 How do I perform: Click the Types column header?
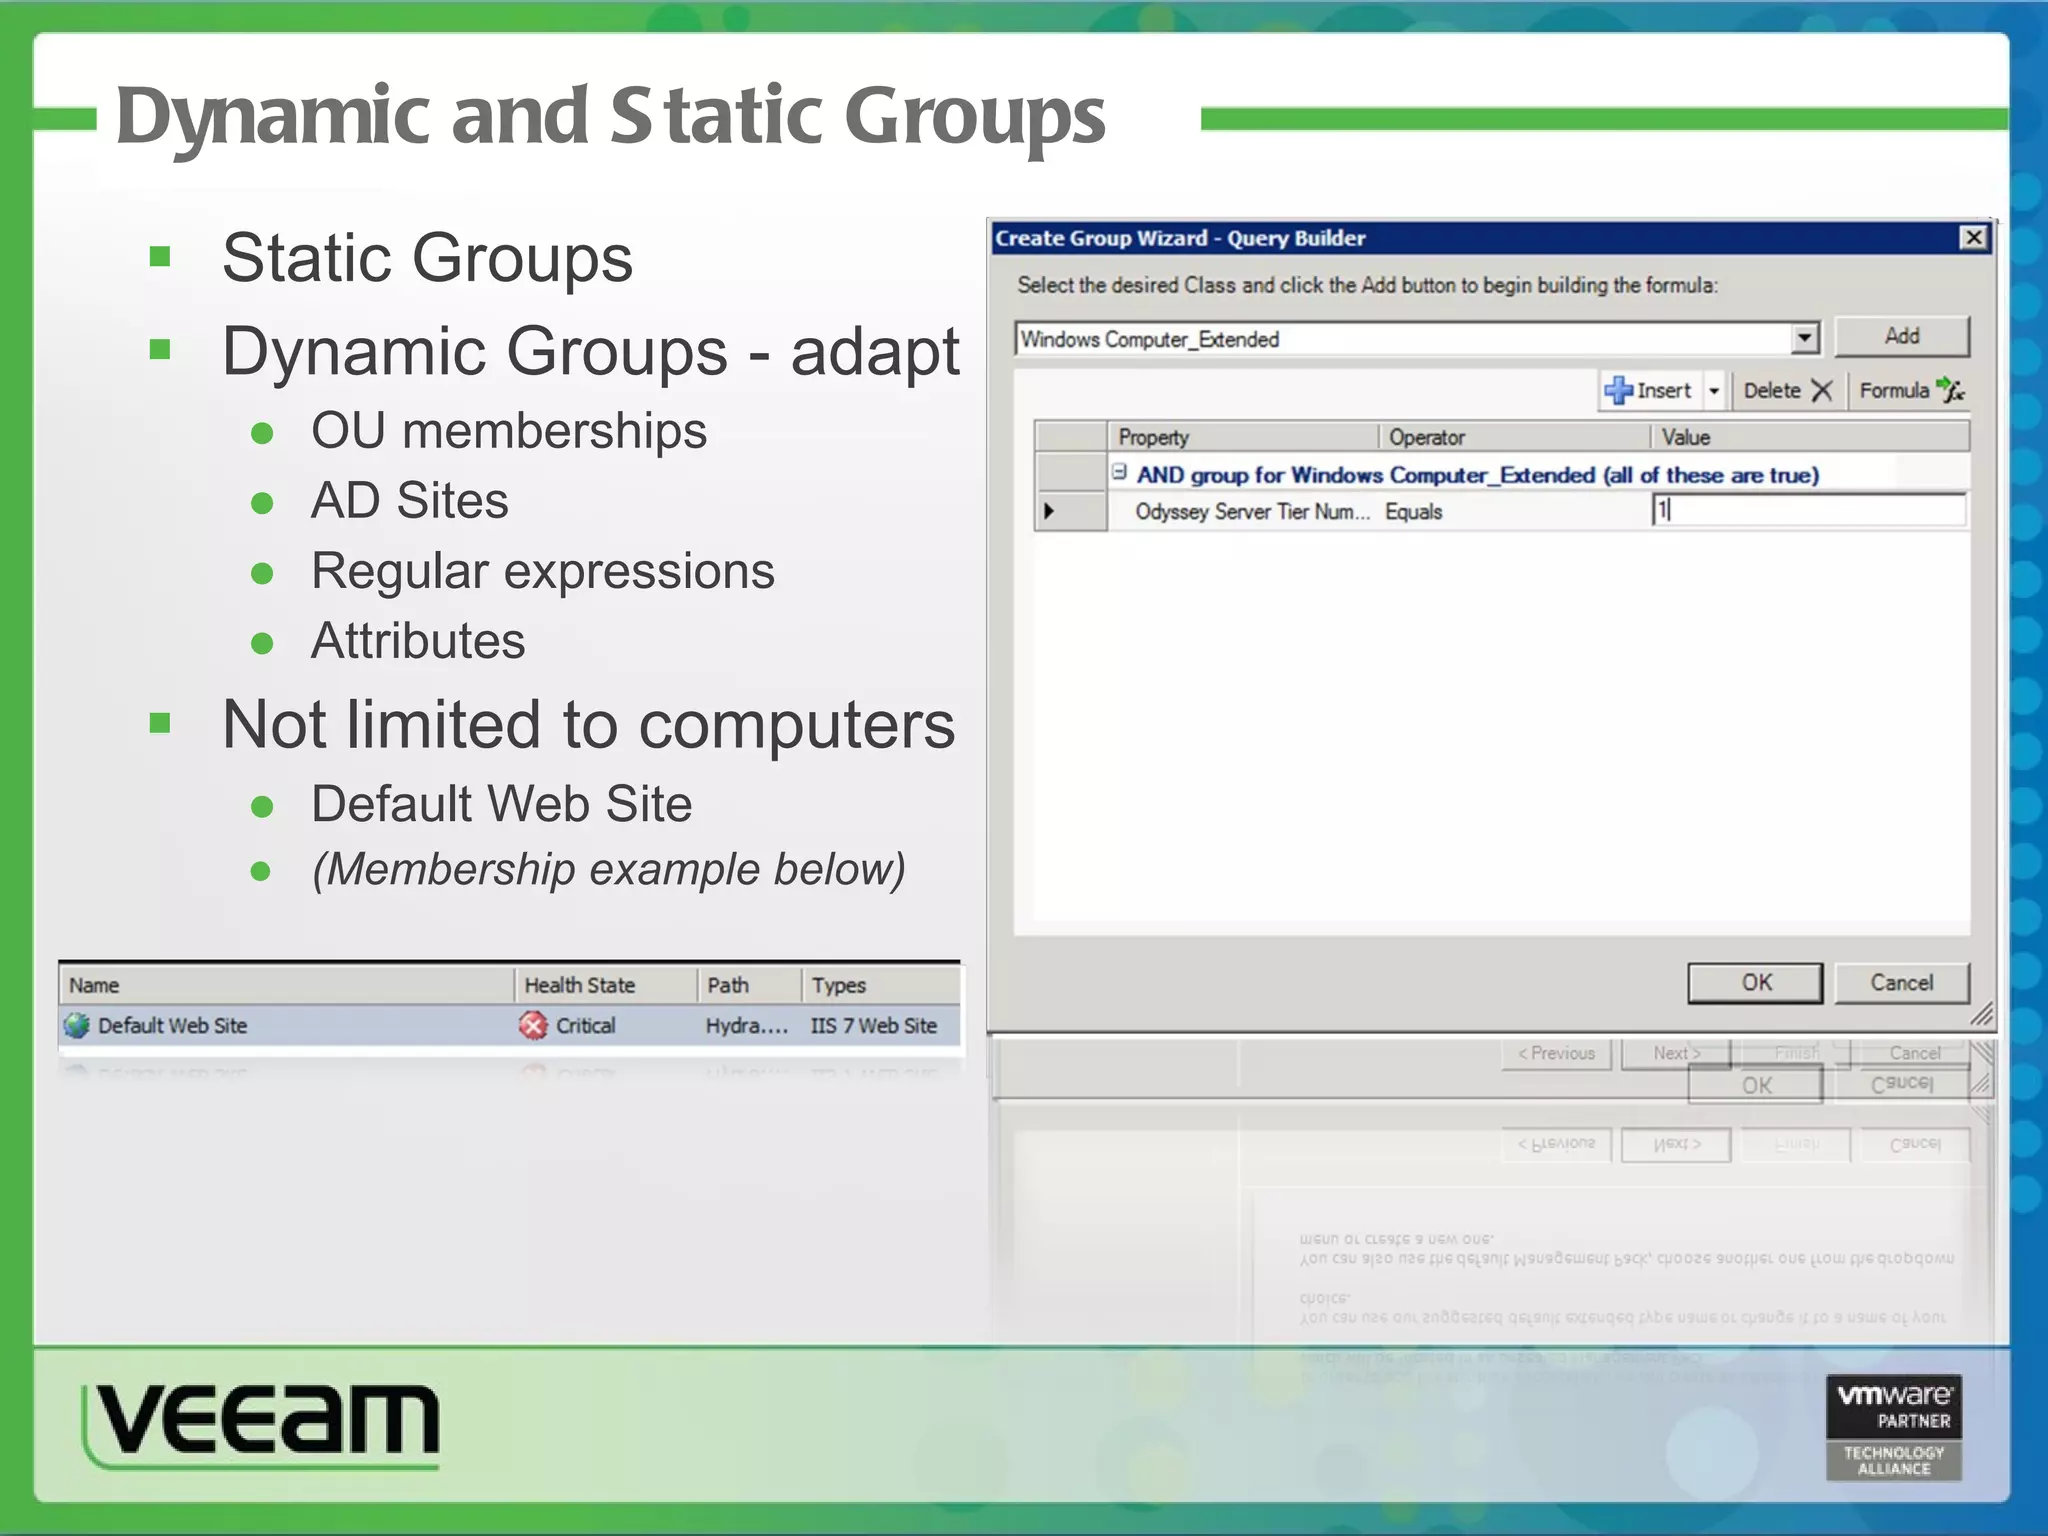pyautogui.click(x=881, y=985)
